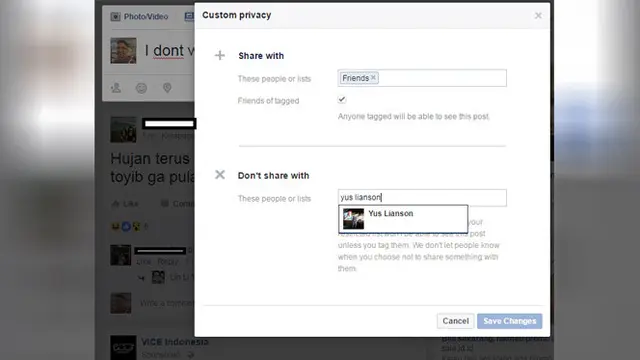Viewport: 640px width, 360px height.
Task: Open VICE Indonesia page link
Action: click(x=175, y=342)
